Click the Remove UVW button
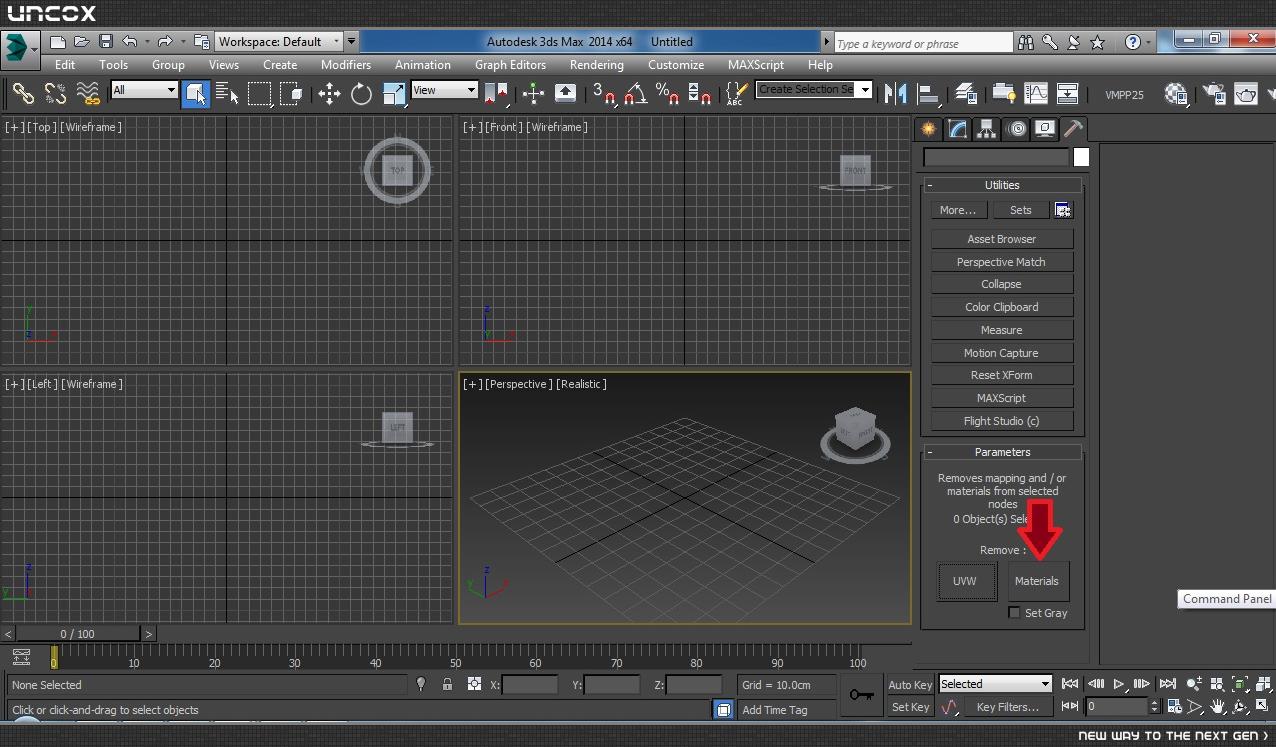1276x747 pixels. pyautogui.click(x=965, y=581)
